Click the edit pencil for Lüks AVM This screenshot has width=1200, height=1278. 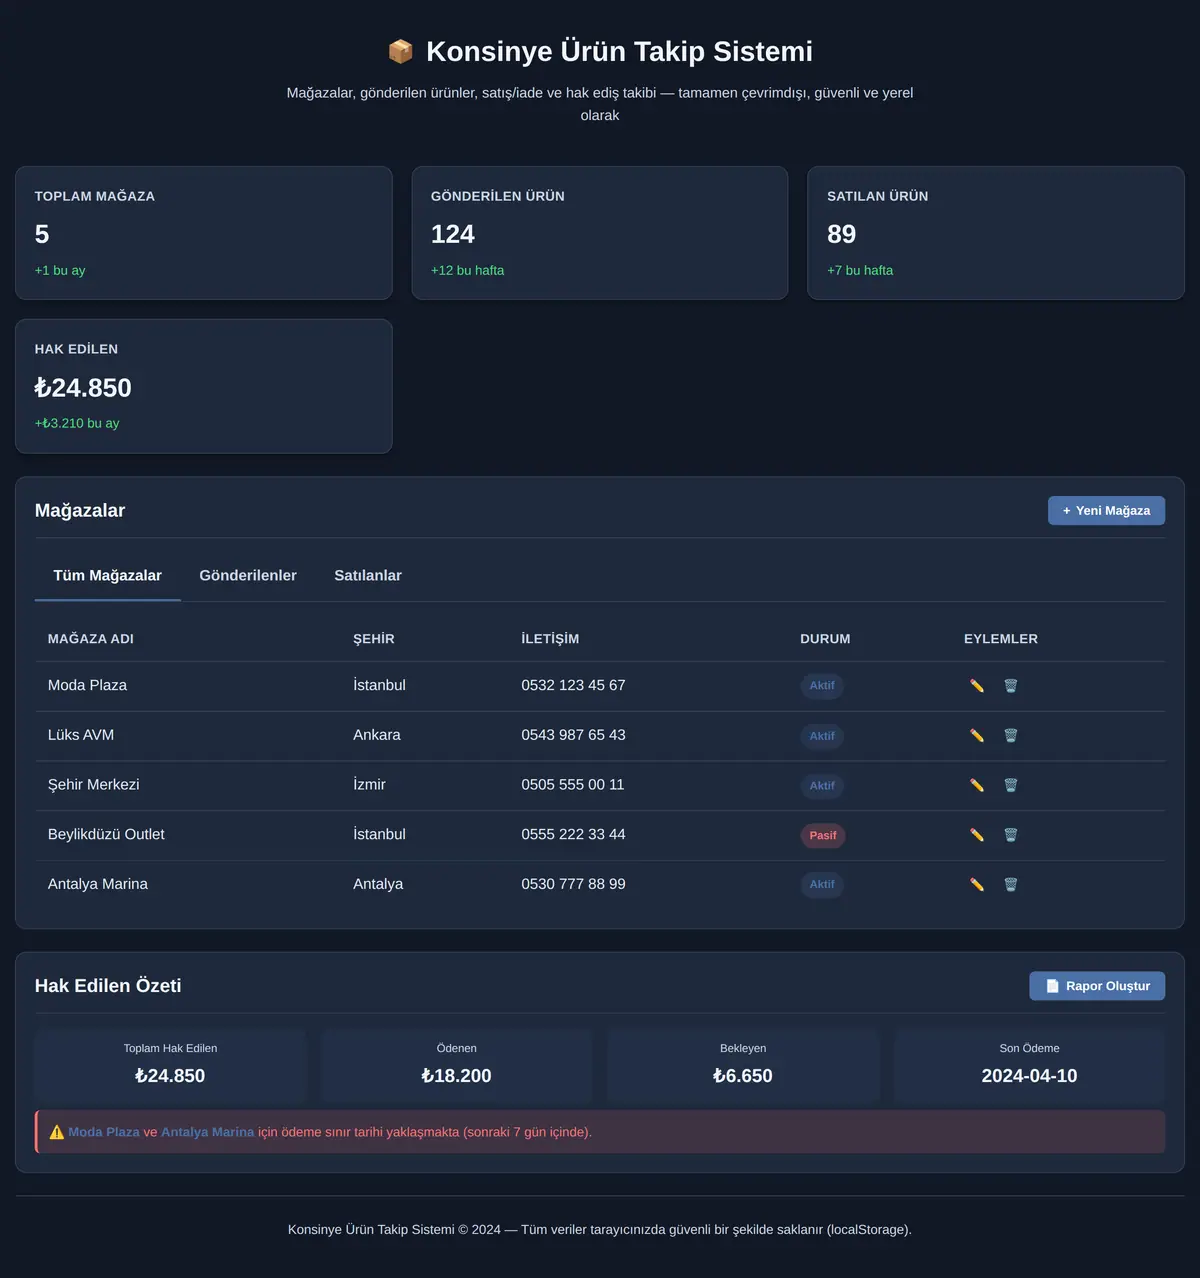(x=977, y=736)
